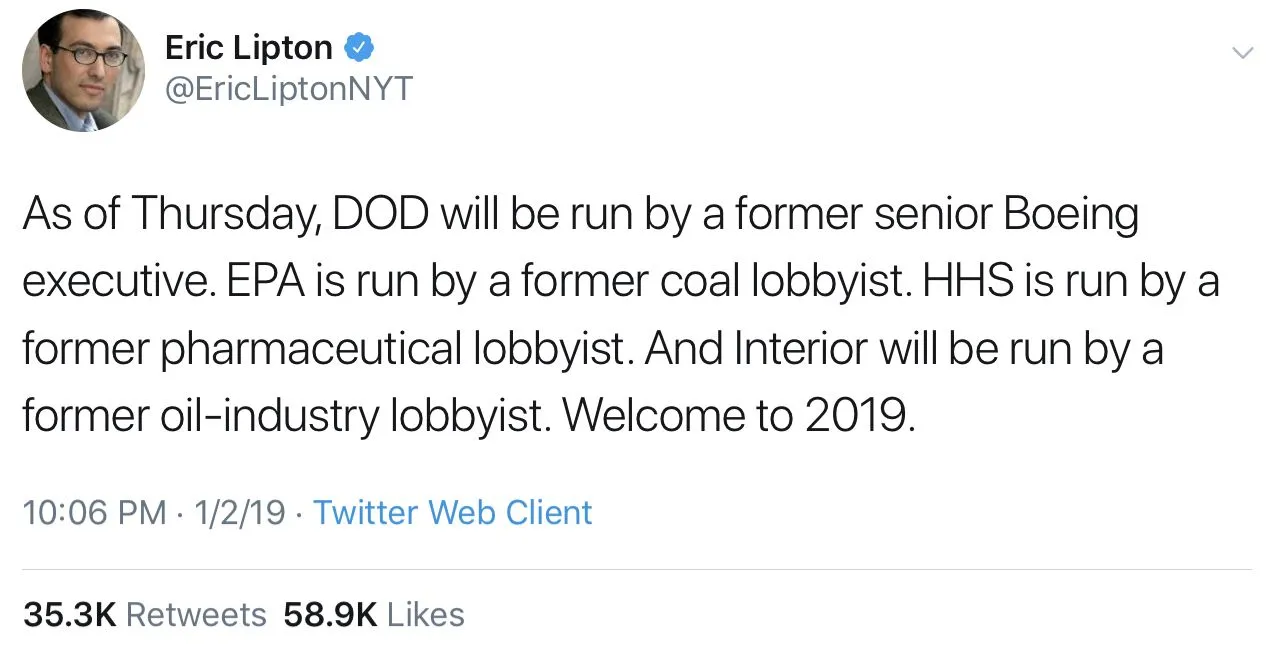Viewport: 1266px width, 649px height.
Task: Open the @EricLiptonNYT handle link
Action: coord(287,89)
